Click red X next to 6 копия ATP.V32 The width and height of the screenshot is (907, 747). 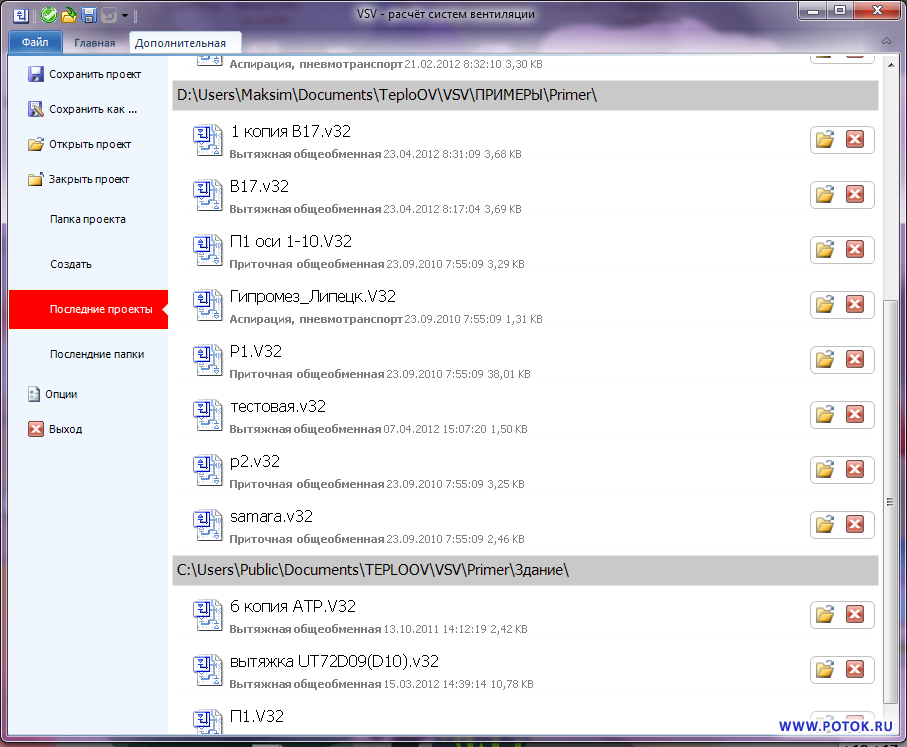[855, 614]
